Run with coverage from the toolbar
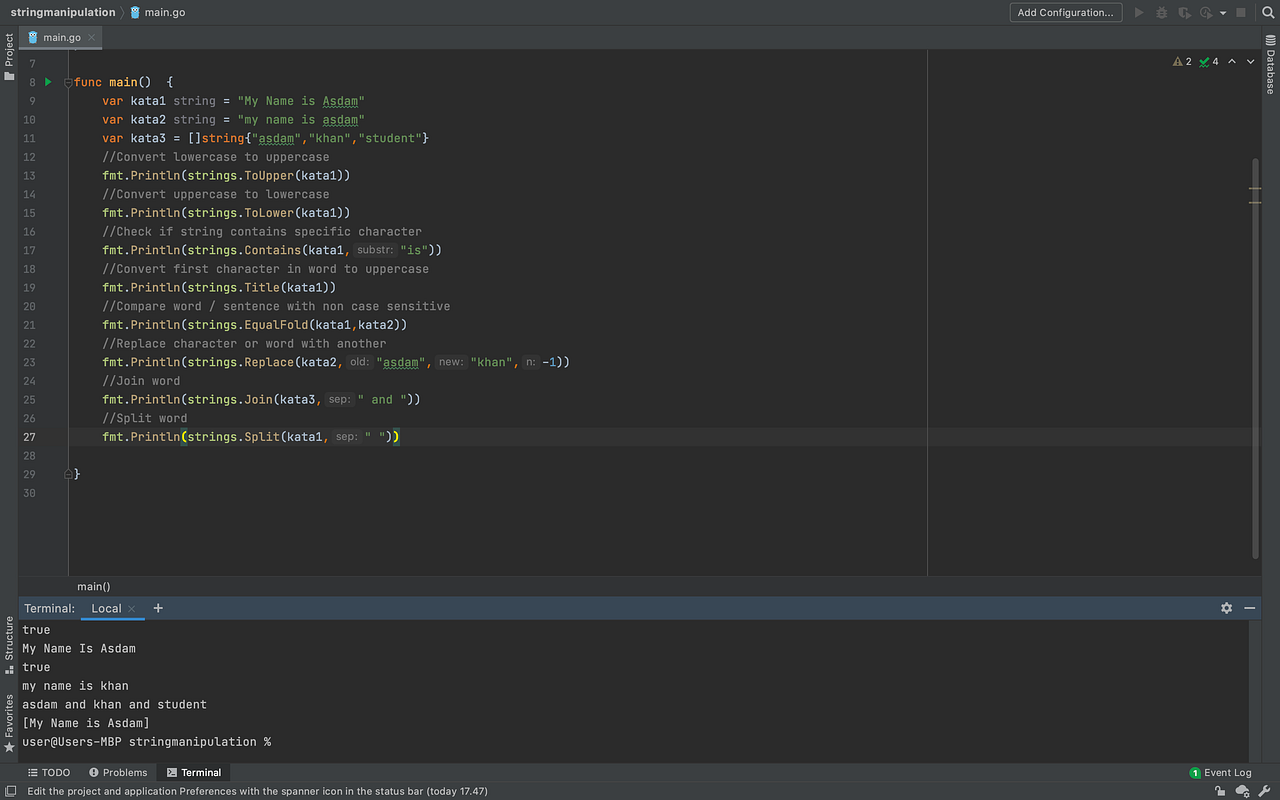The height and width of the screenshot is (800, 1280). (1184, 13)
